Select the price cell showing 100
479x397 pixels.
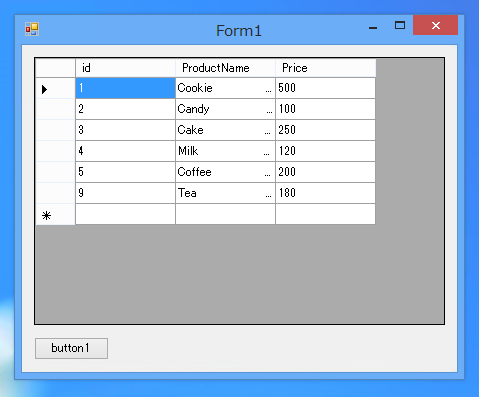[325, 109]
